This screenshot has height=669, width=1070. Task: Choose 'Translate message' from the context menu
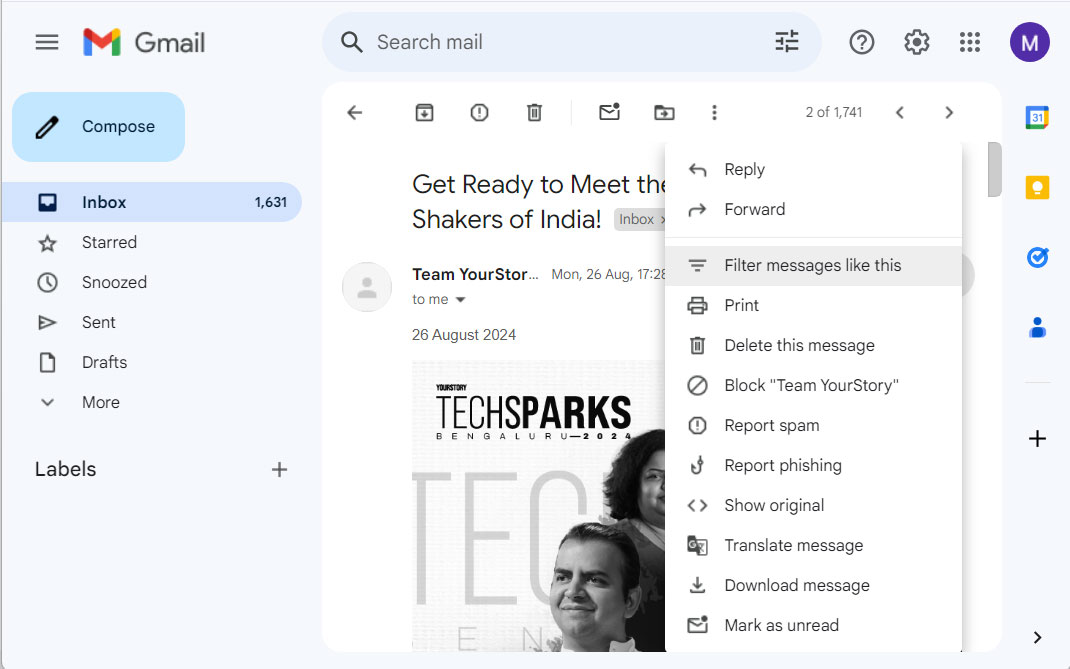793,545
